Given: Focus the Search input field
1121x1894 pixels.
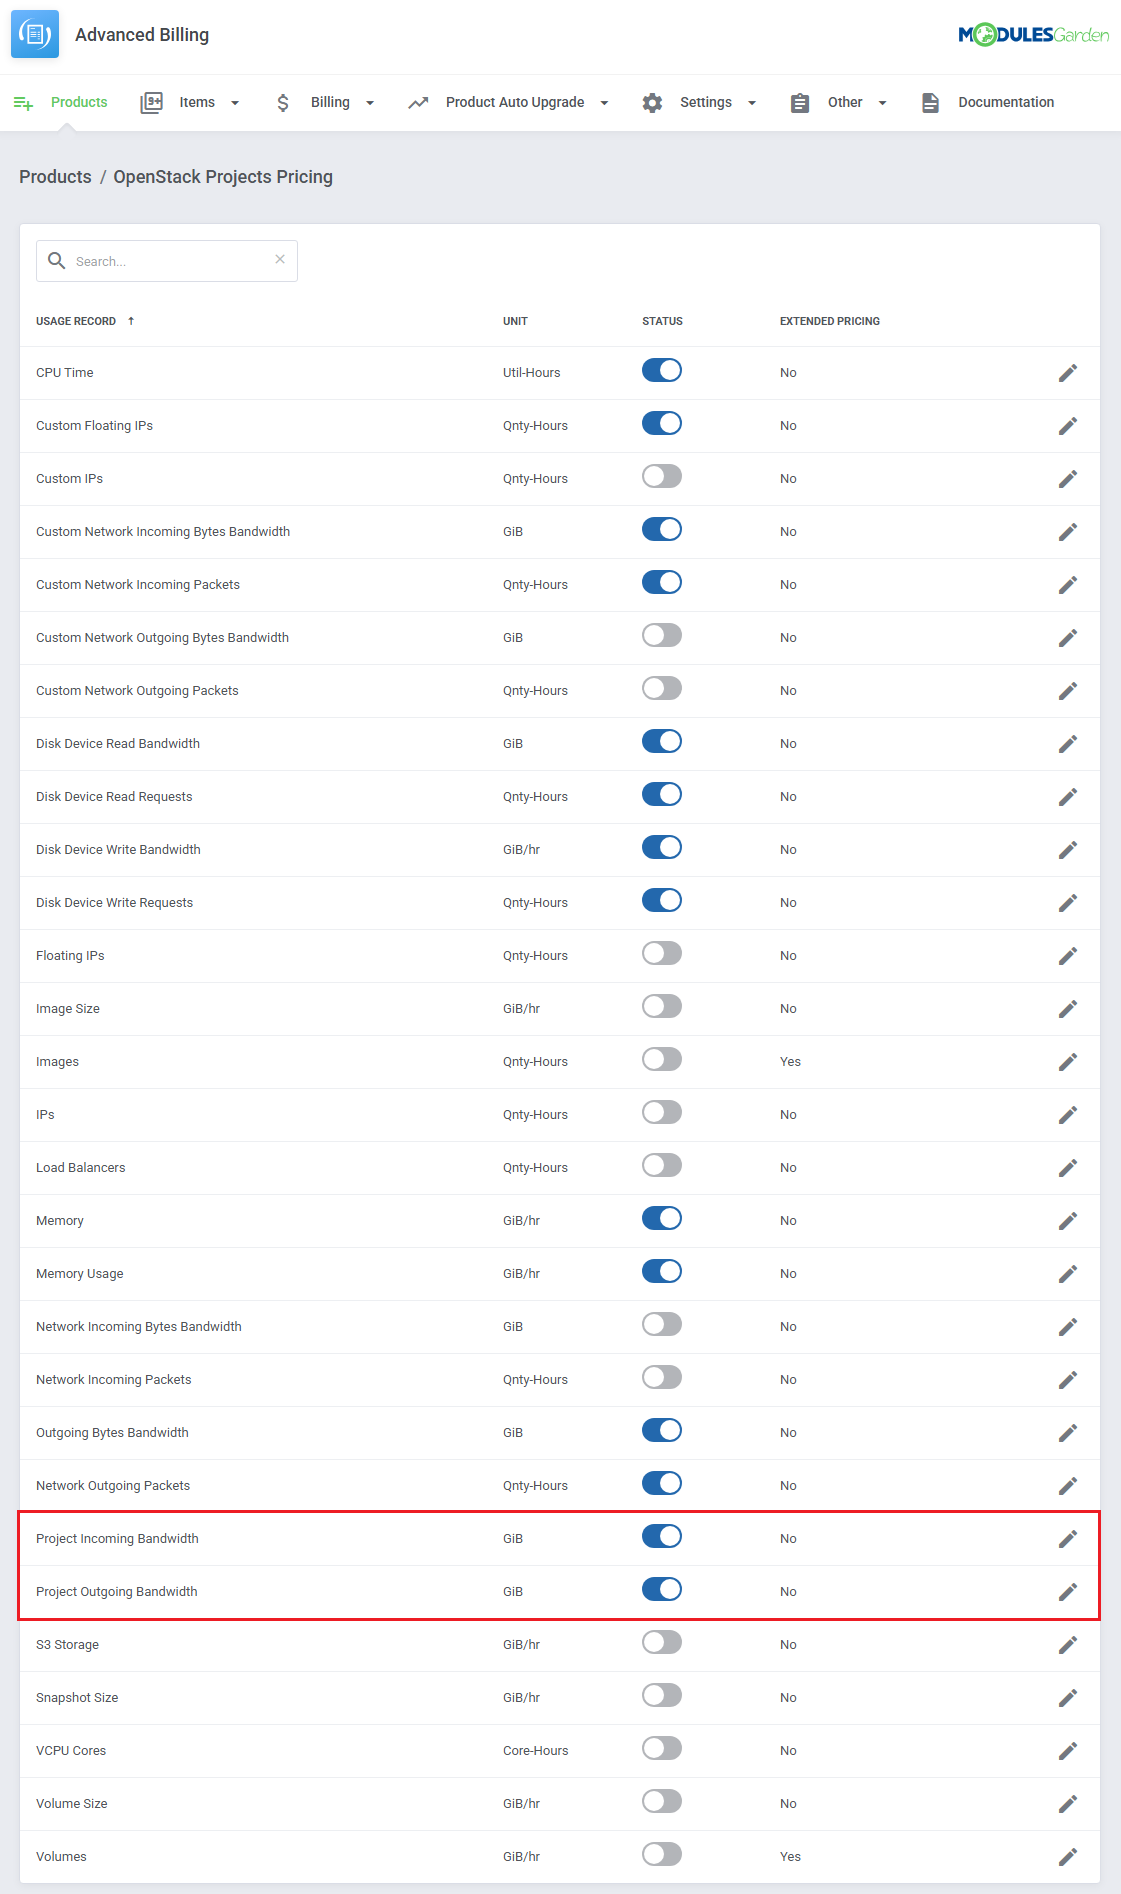Looking at the screenshot, I should (x=167, y=261).
